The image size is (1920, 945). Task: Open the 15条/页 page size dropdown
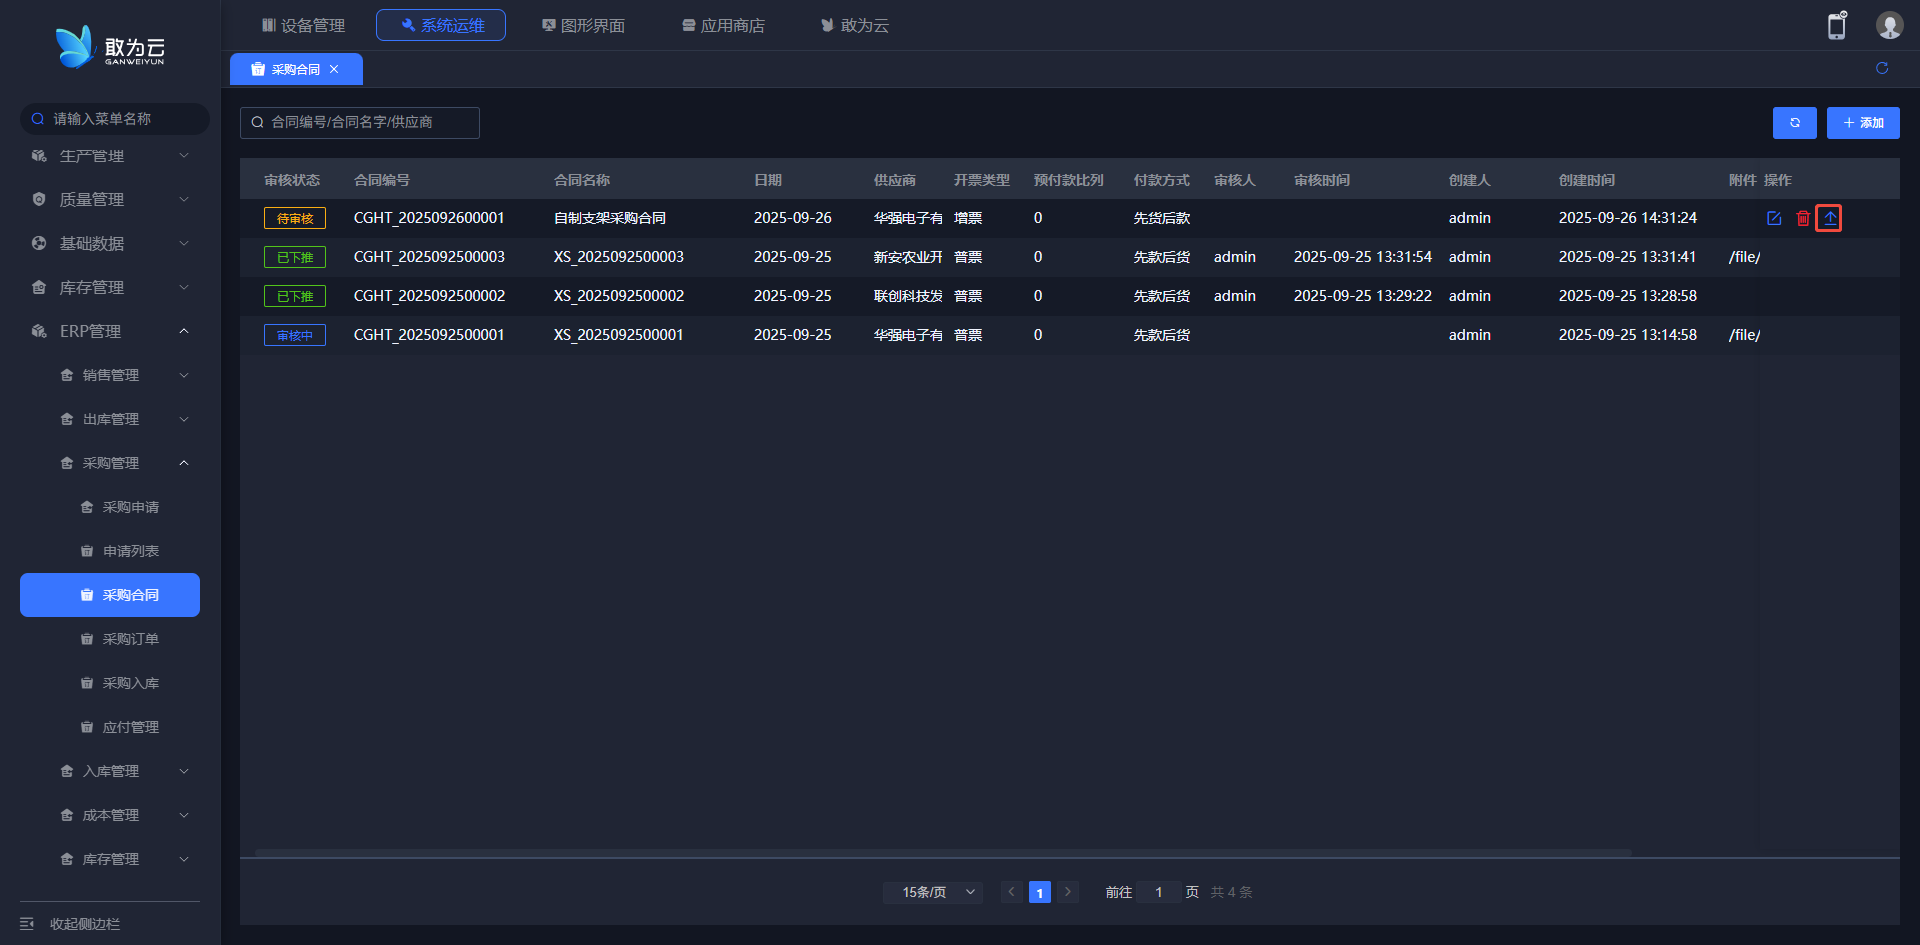click(932, 892)
